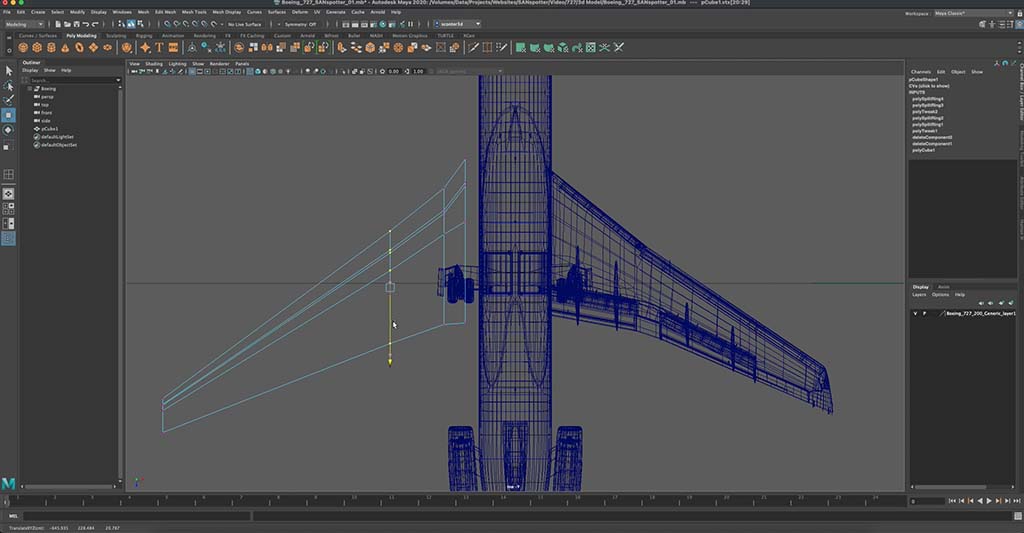Toggle the Symmetry: Off setting
This screenshot has height=533, width=1024.
[x=301, y=23]
